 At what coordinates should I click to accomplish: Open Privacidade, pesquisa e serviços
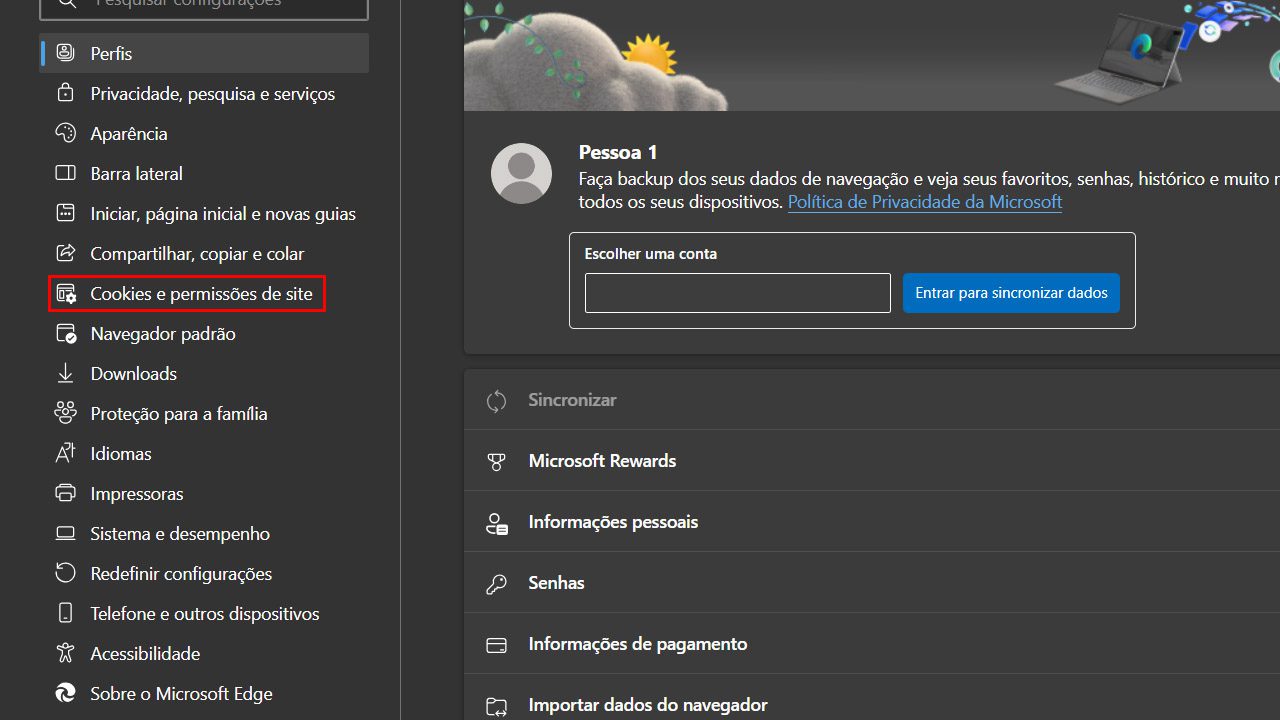[x=204, y=93]
